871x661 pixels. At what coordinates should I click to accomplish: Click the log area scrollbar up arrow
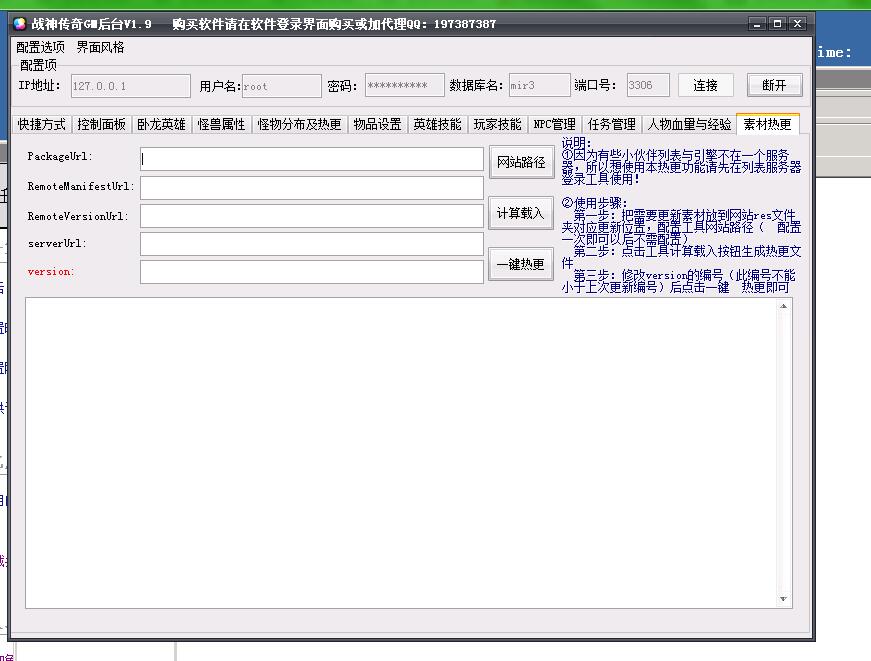[x=785, y=306]
